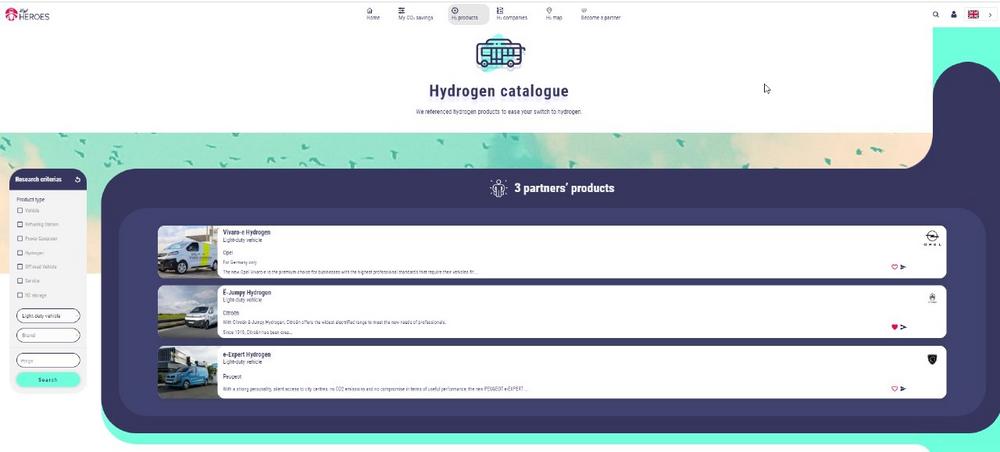The height and width of the screenshot is (452, 1000).
Task: Open the language selector with UK flag
Action: click(x=977, y=15)
